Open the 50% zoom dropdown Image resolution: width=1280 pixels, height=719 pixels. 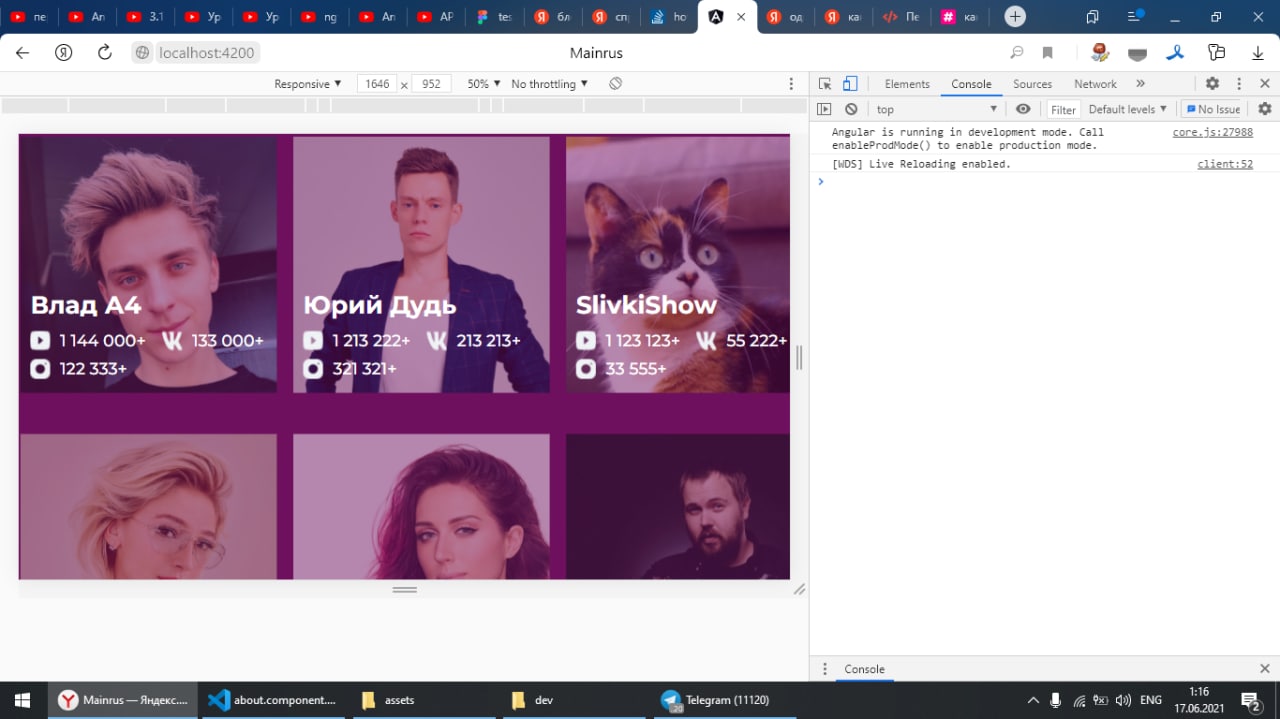point(484,84)
